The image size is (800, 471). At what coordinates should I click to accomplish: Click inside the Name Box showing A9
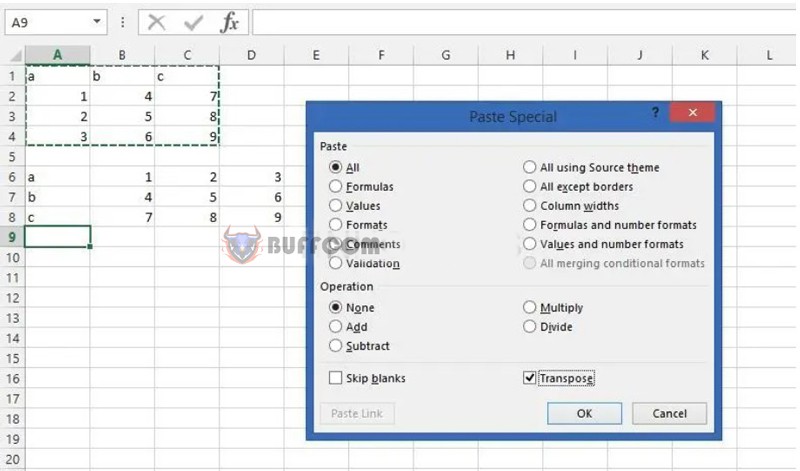(48, 22)
